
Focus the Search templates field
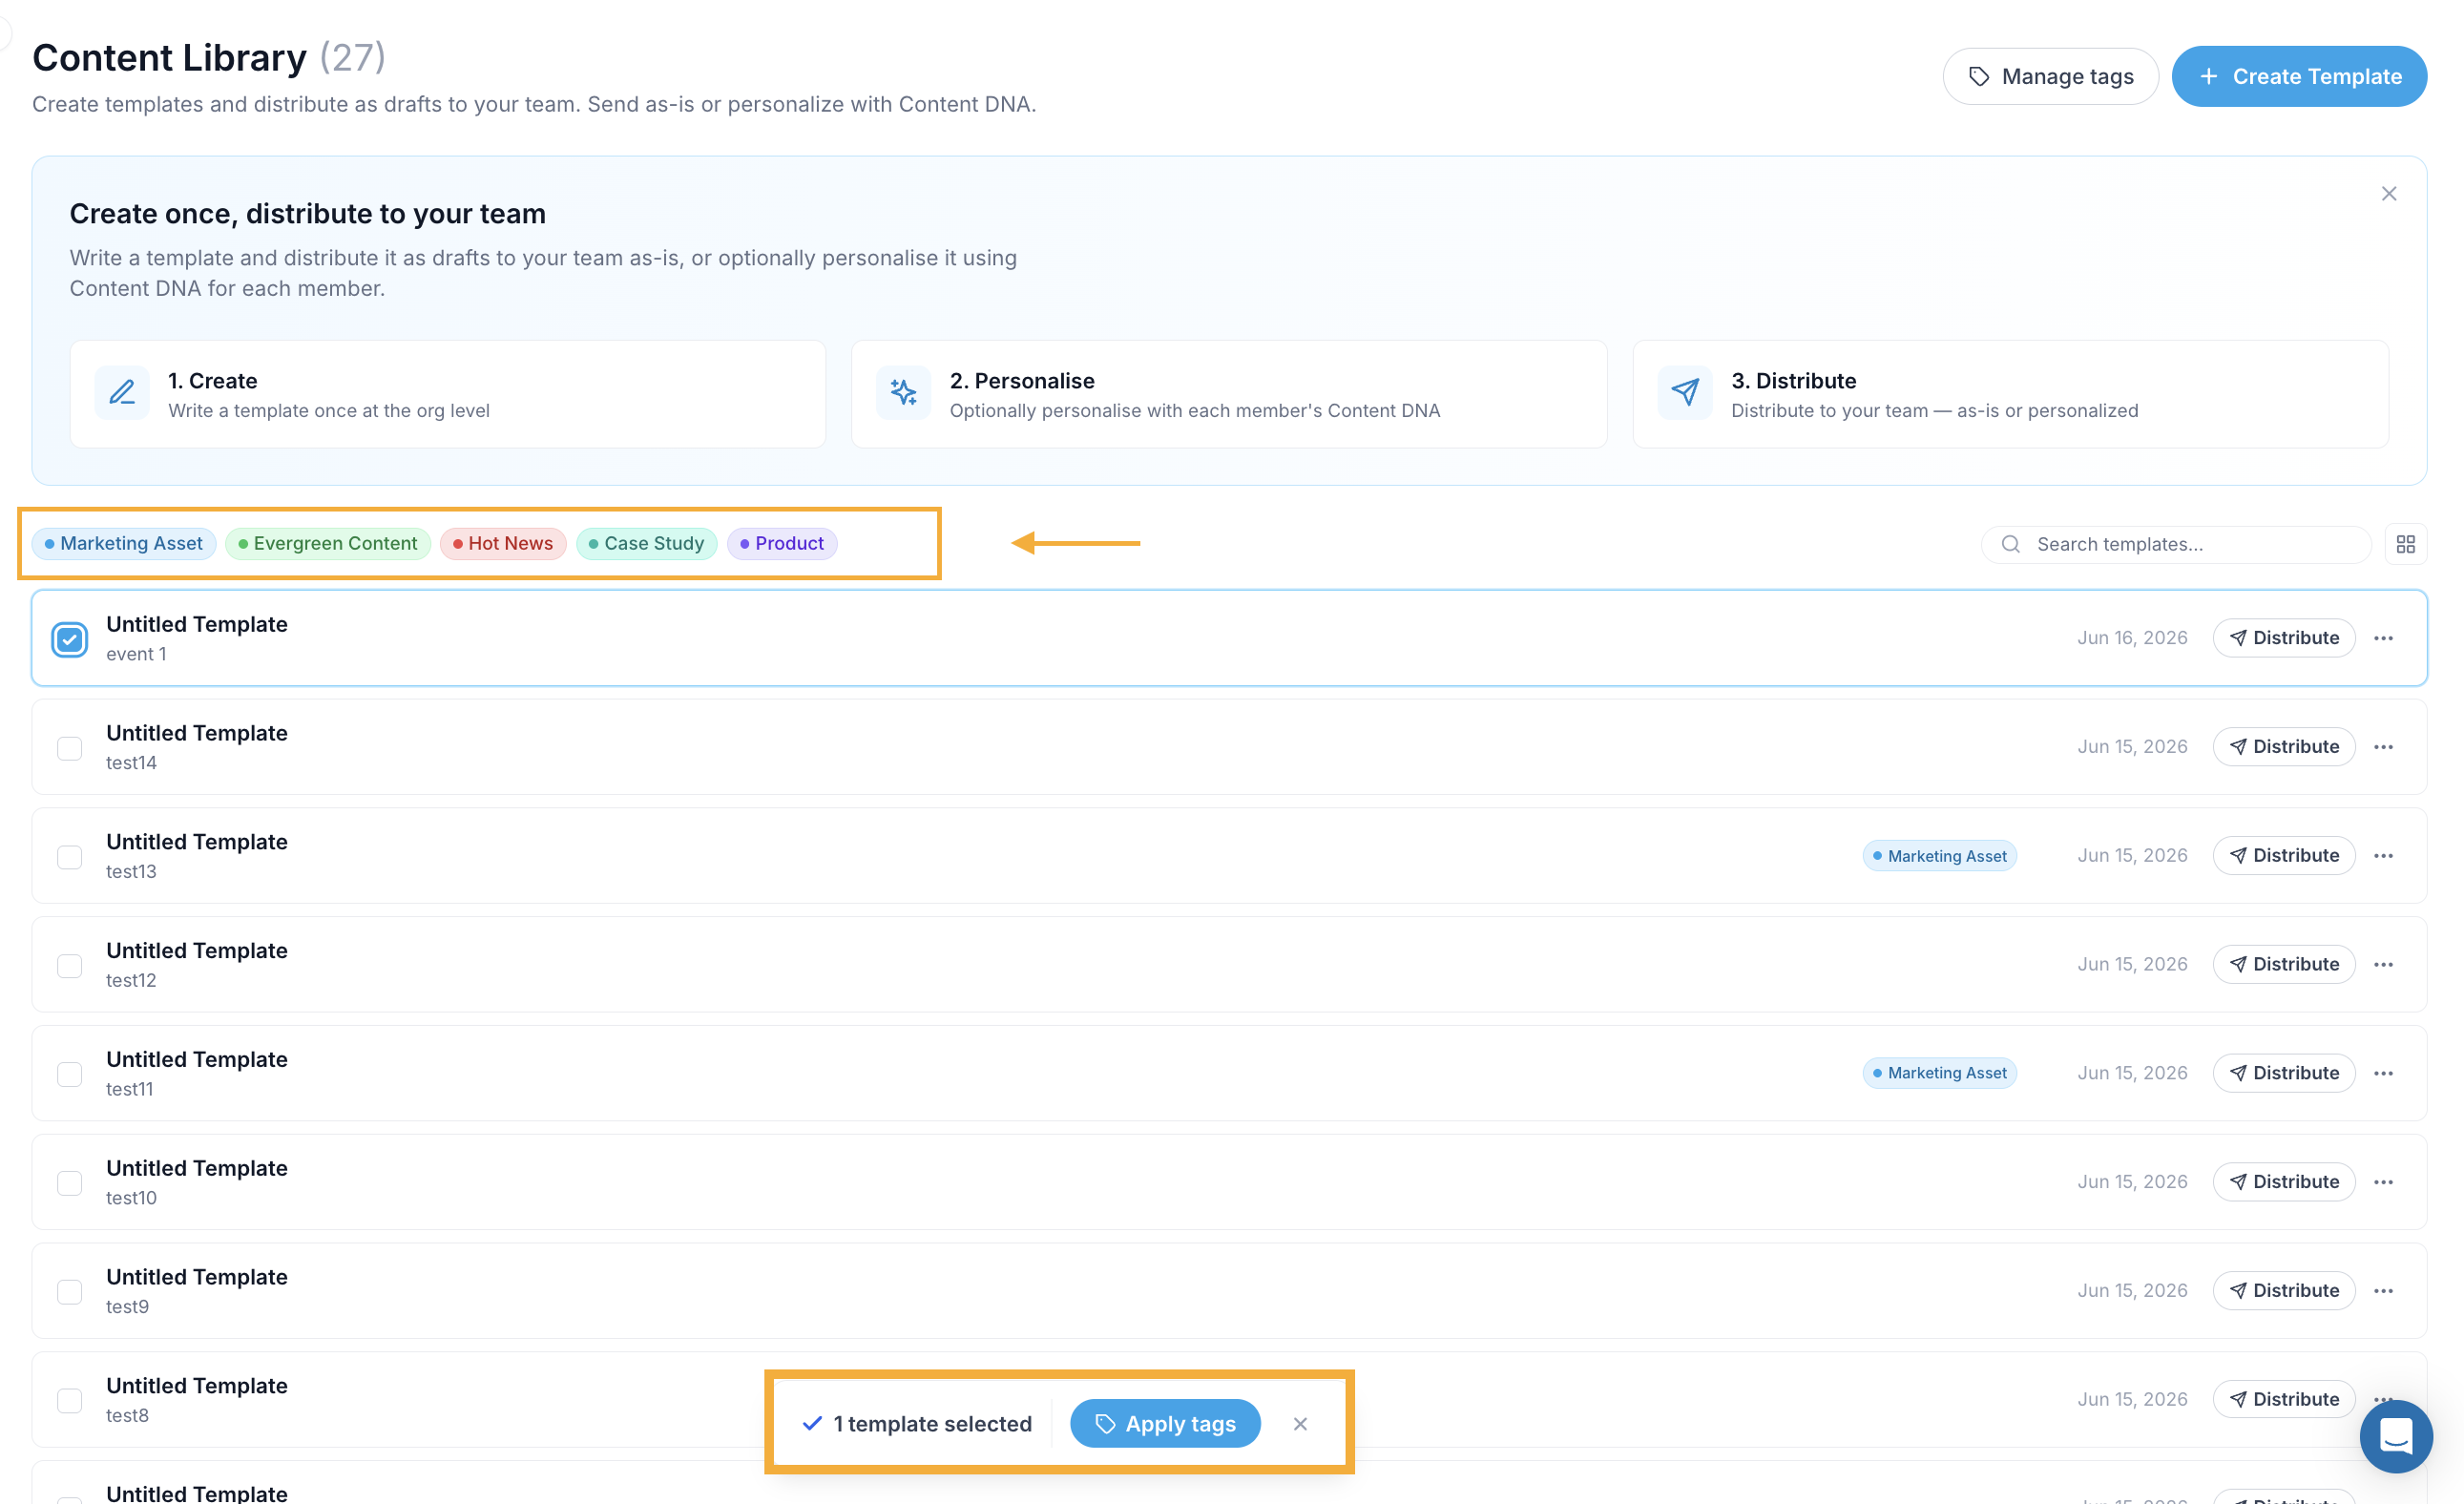click(x=2176, y=544)
